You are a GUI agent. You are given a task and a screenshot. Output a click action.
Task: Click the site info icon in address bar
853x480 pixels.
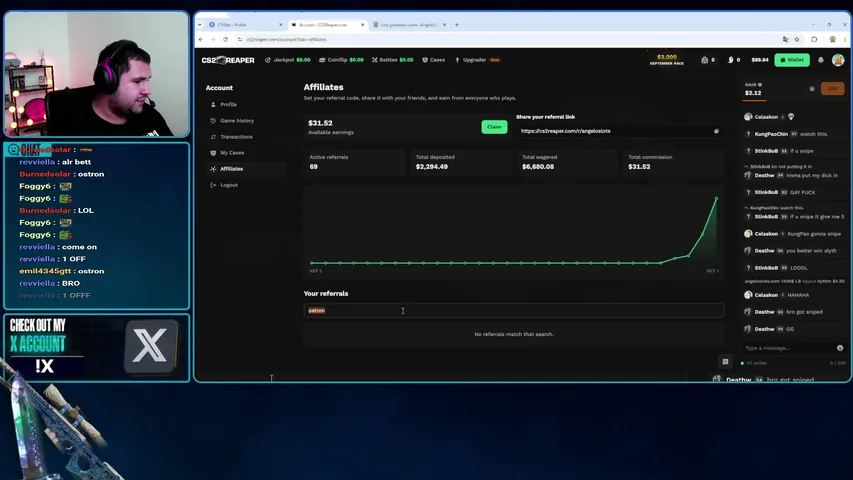click(x=240, y=39)
